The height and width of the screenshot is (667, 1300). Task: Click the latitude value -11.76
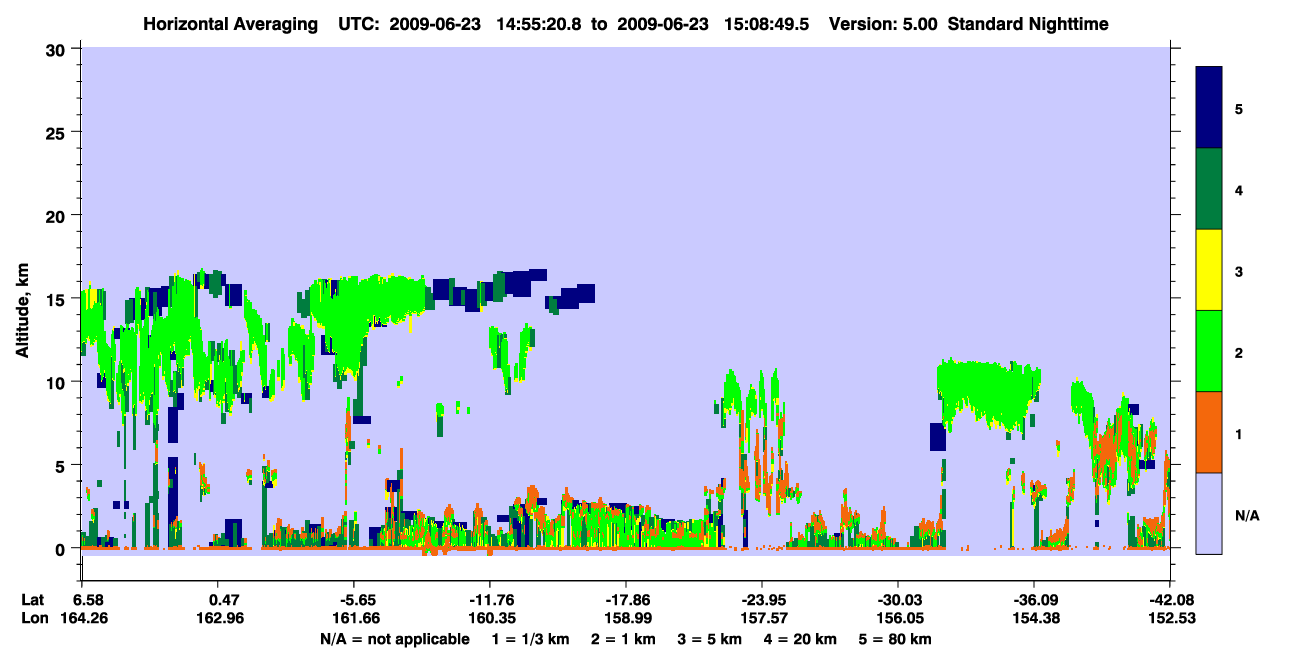click(490, 599)
